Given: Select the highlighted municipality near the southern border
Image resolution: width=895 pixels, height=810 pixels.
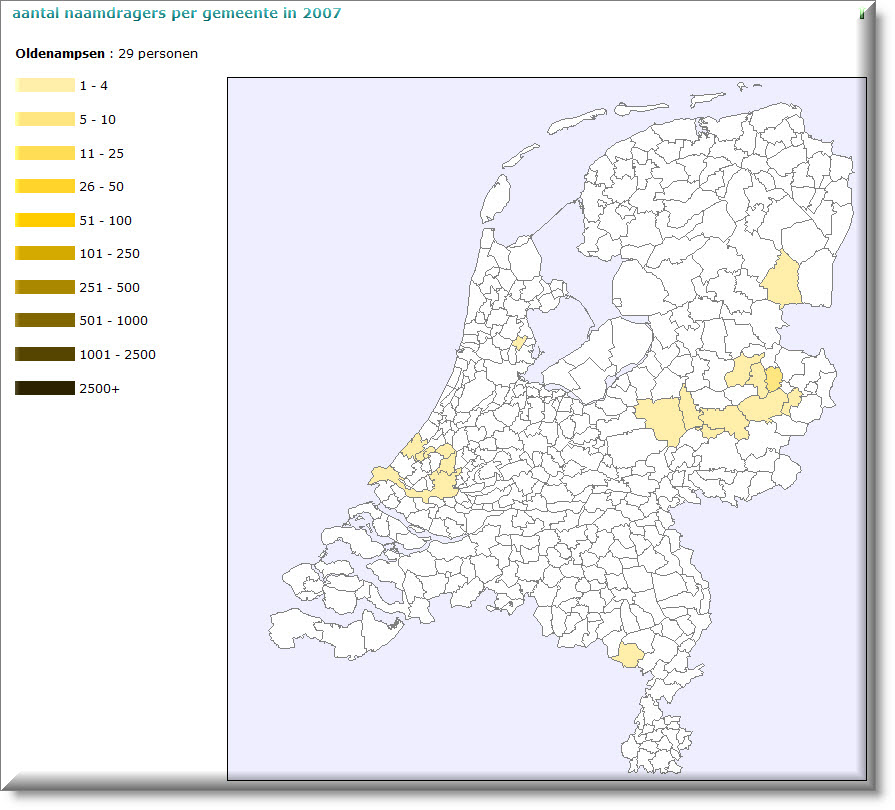Looking at the screenshot, I should coord(630,656).
